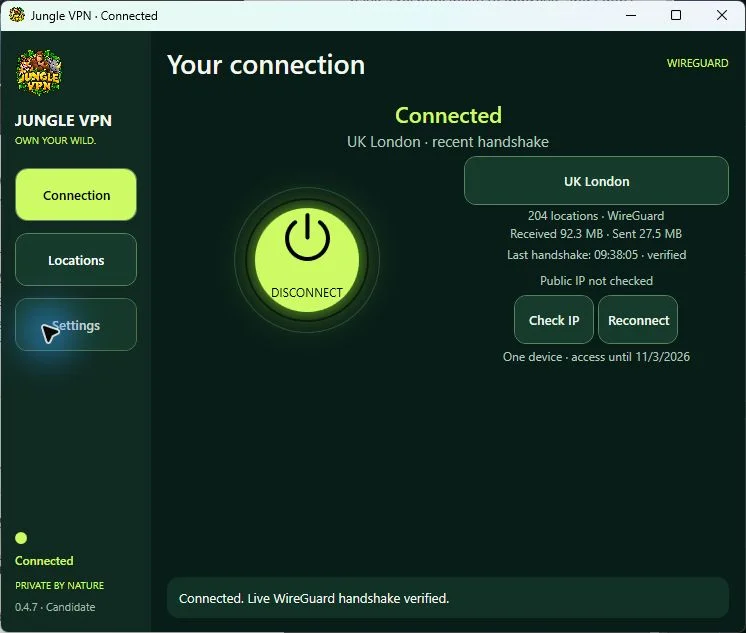
Task: Click the Check IP button
Action: point(554,320)
